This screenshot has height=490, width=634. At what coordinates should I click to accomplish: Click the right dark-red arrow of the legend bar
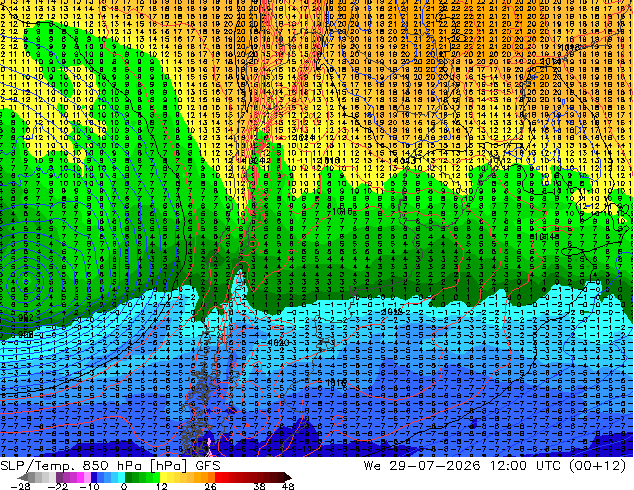tap(287, 477)
